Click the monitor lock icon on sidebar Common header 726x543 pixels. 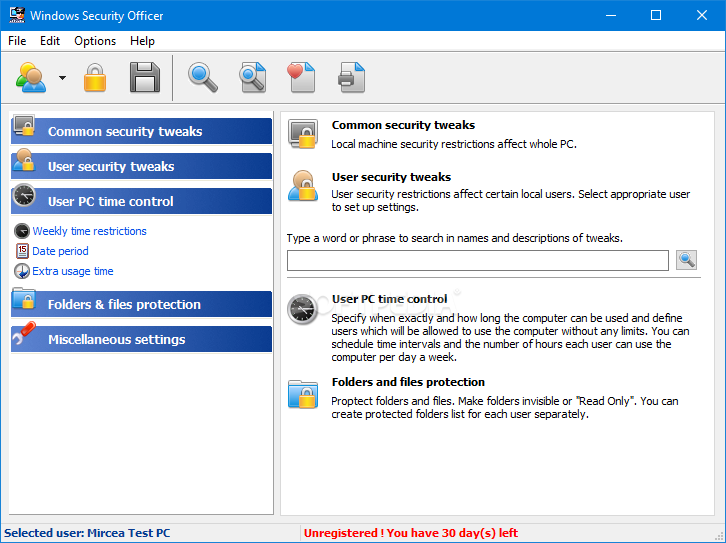tap(24, 125)
